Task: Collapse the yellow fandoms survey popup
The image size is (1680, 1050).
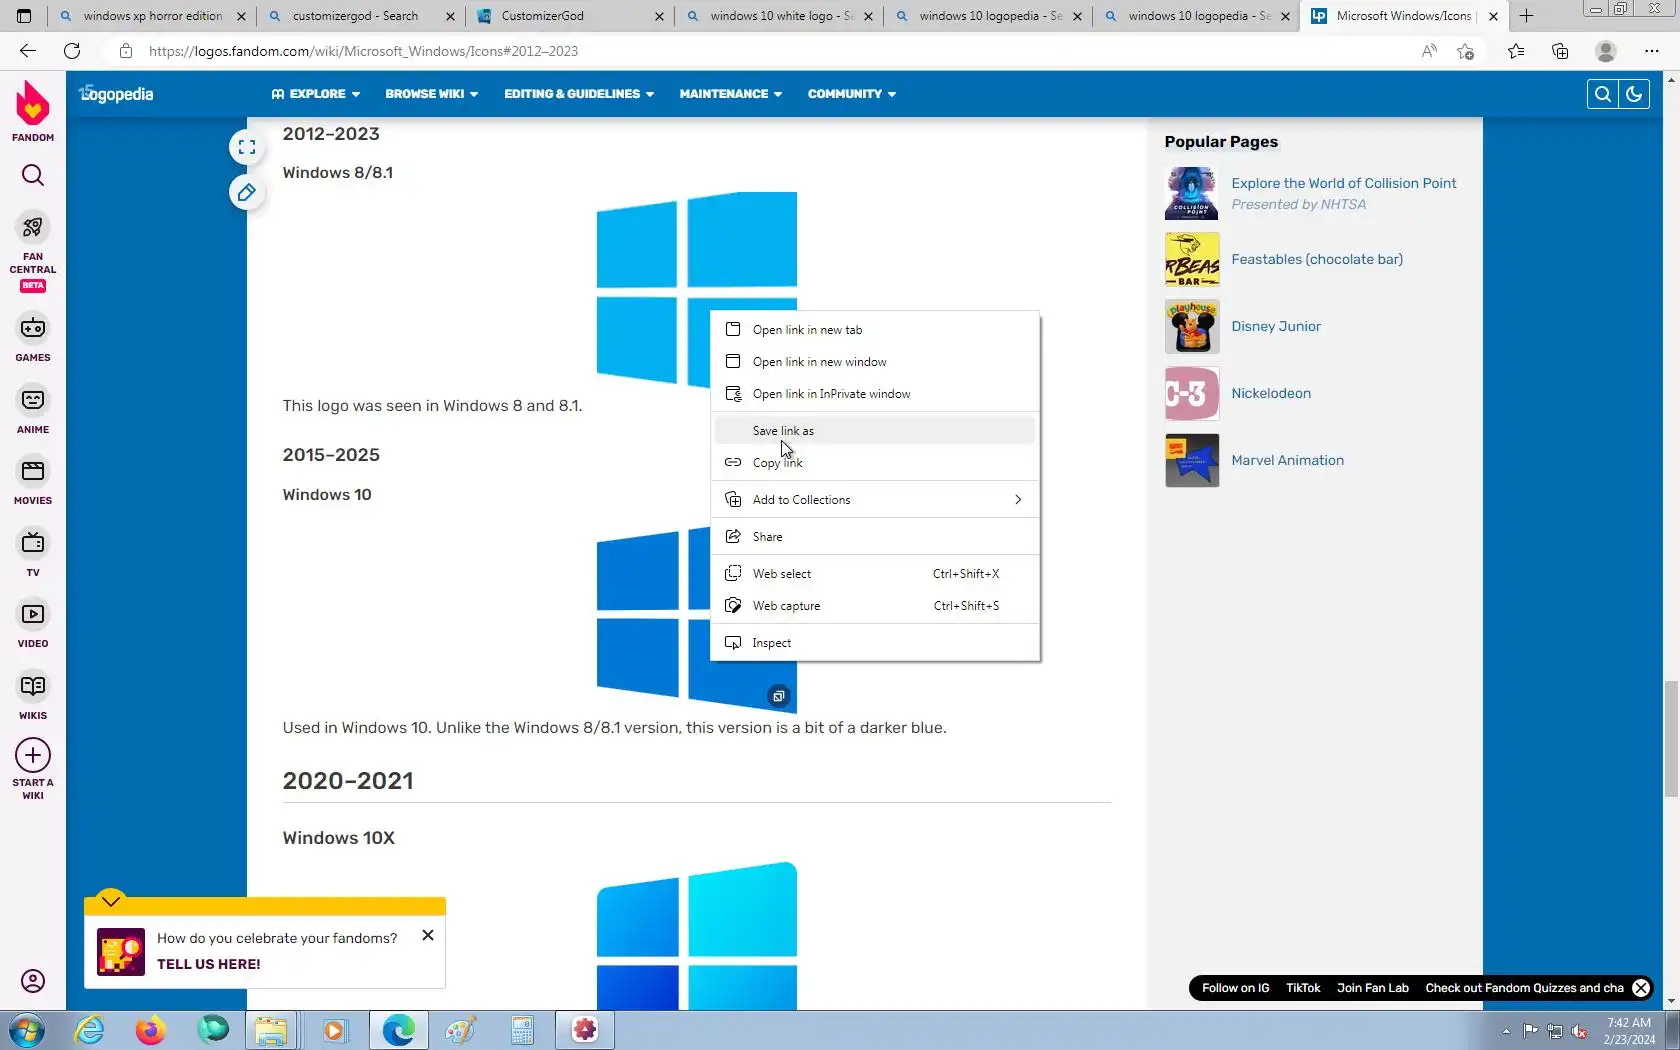Action: click(x=111, y=901)
